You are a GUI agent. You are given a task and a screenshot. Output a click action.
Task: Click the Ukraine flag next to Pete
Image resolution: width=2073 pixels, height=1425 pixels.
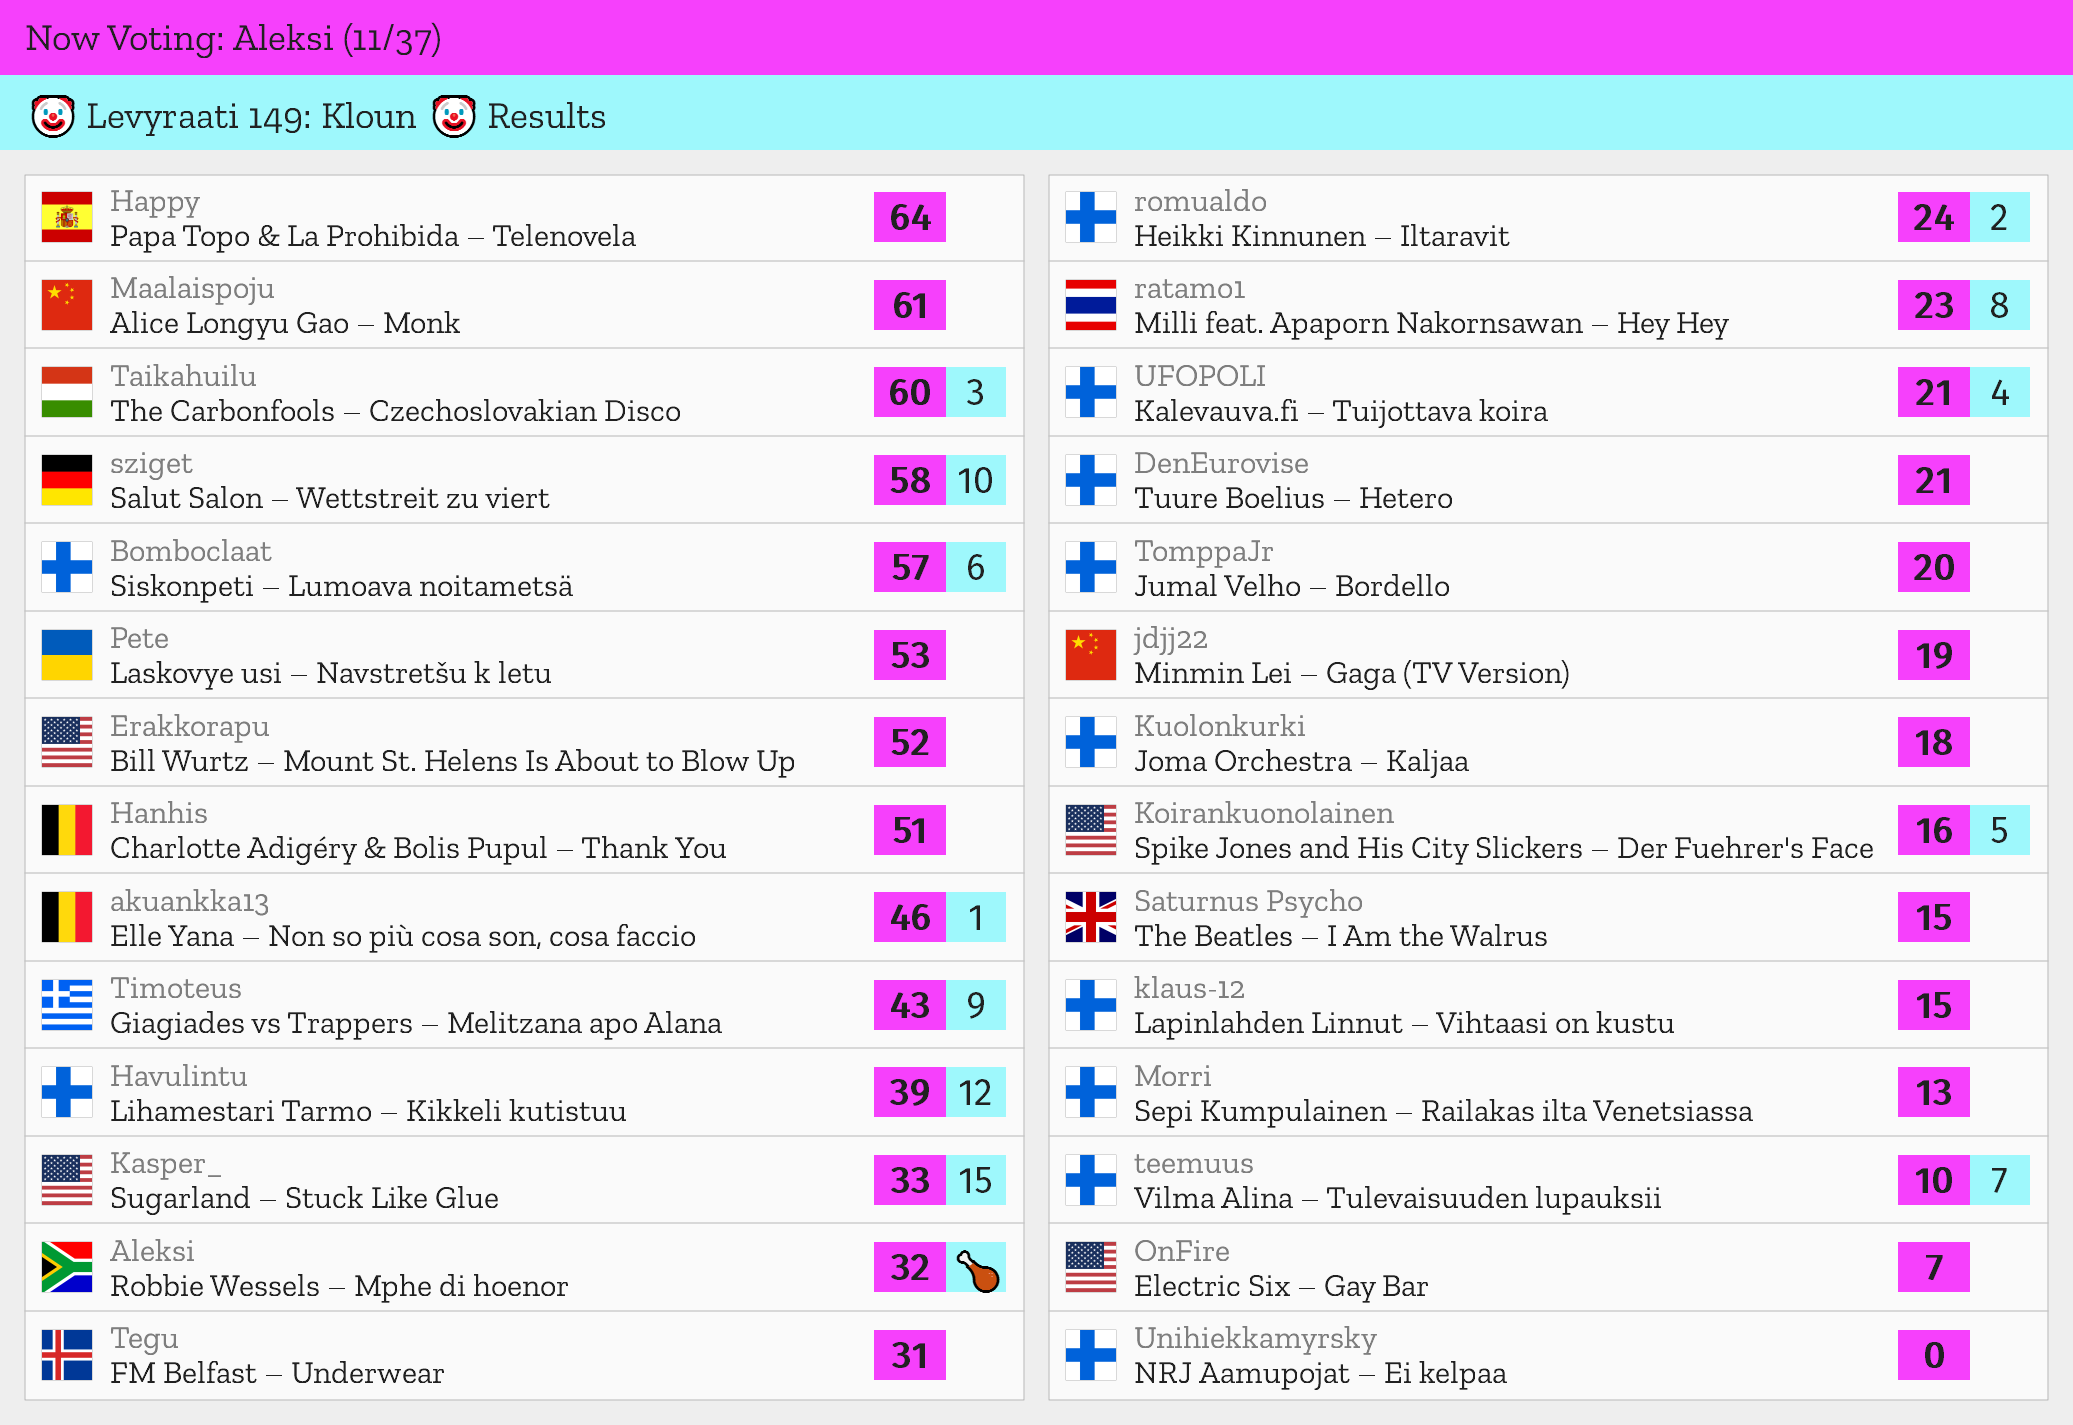click(67, 655)
